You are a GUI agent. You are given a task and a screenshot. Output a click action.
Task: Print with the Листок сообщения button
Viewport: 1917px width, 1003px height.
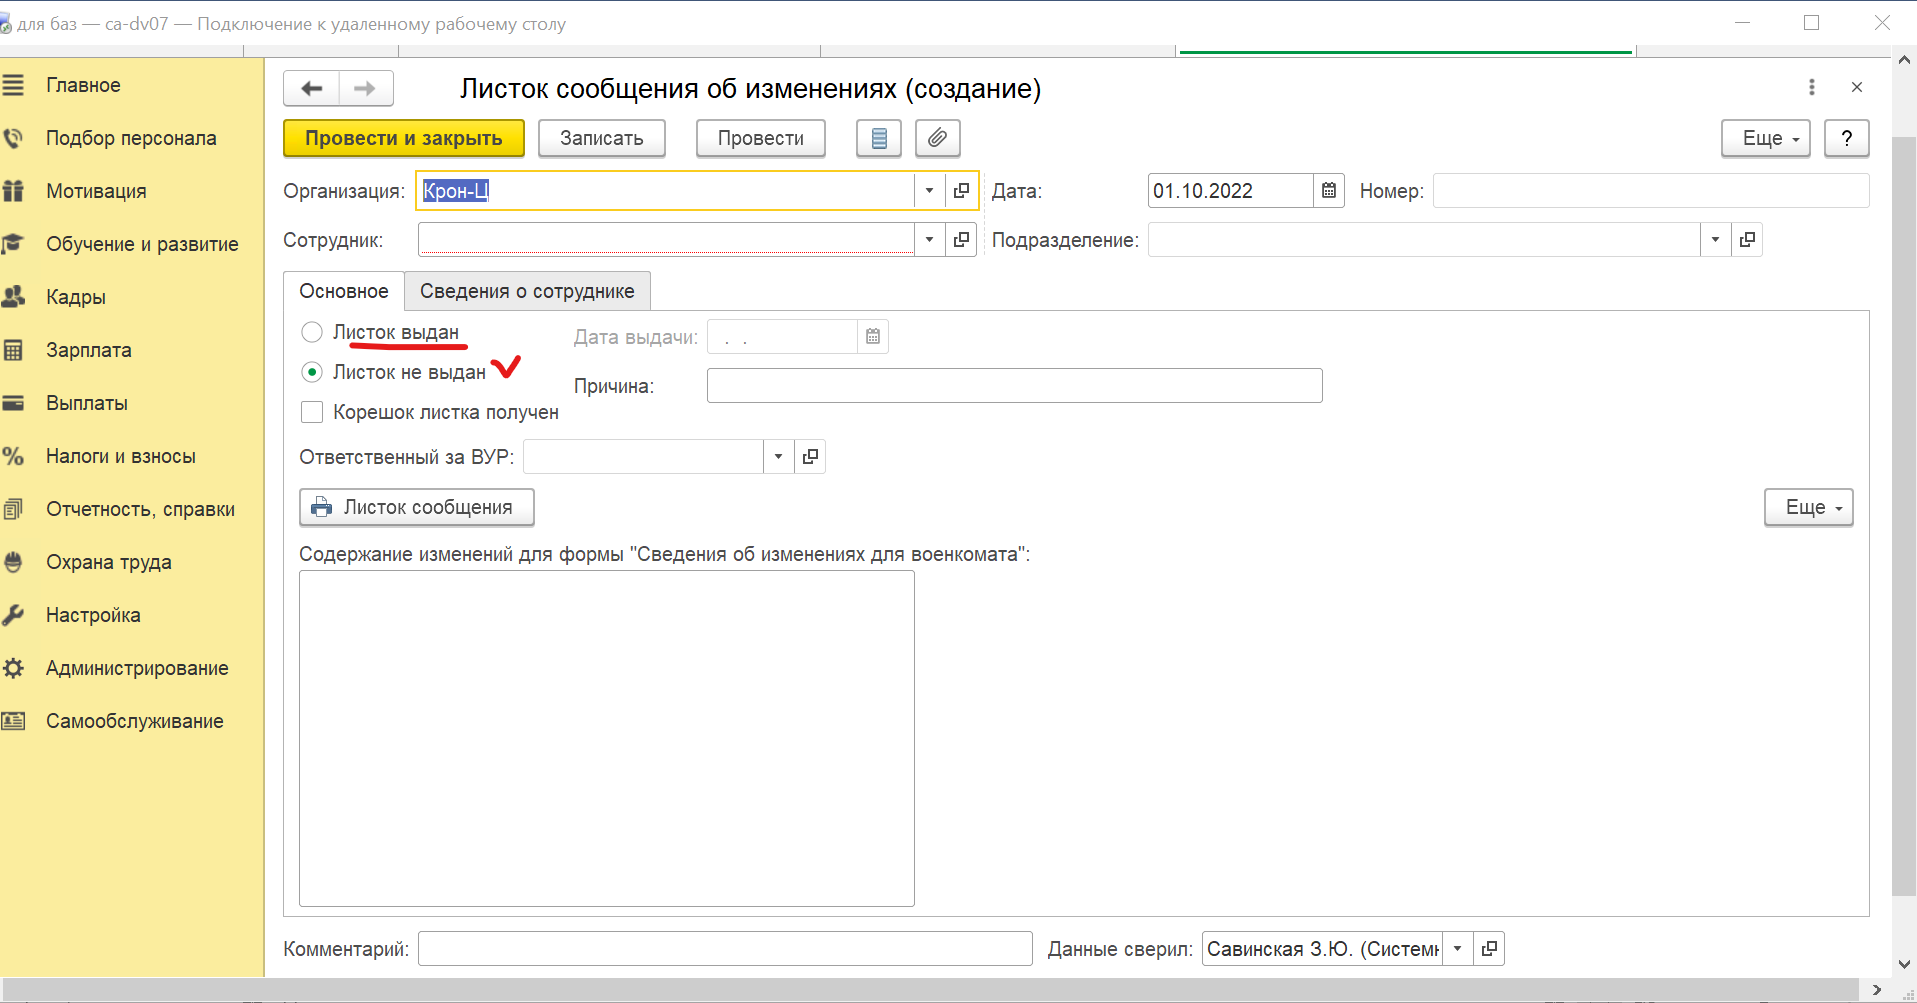click(x=416, y=507)
